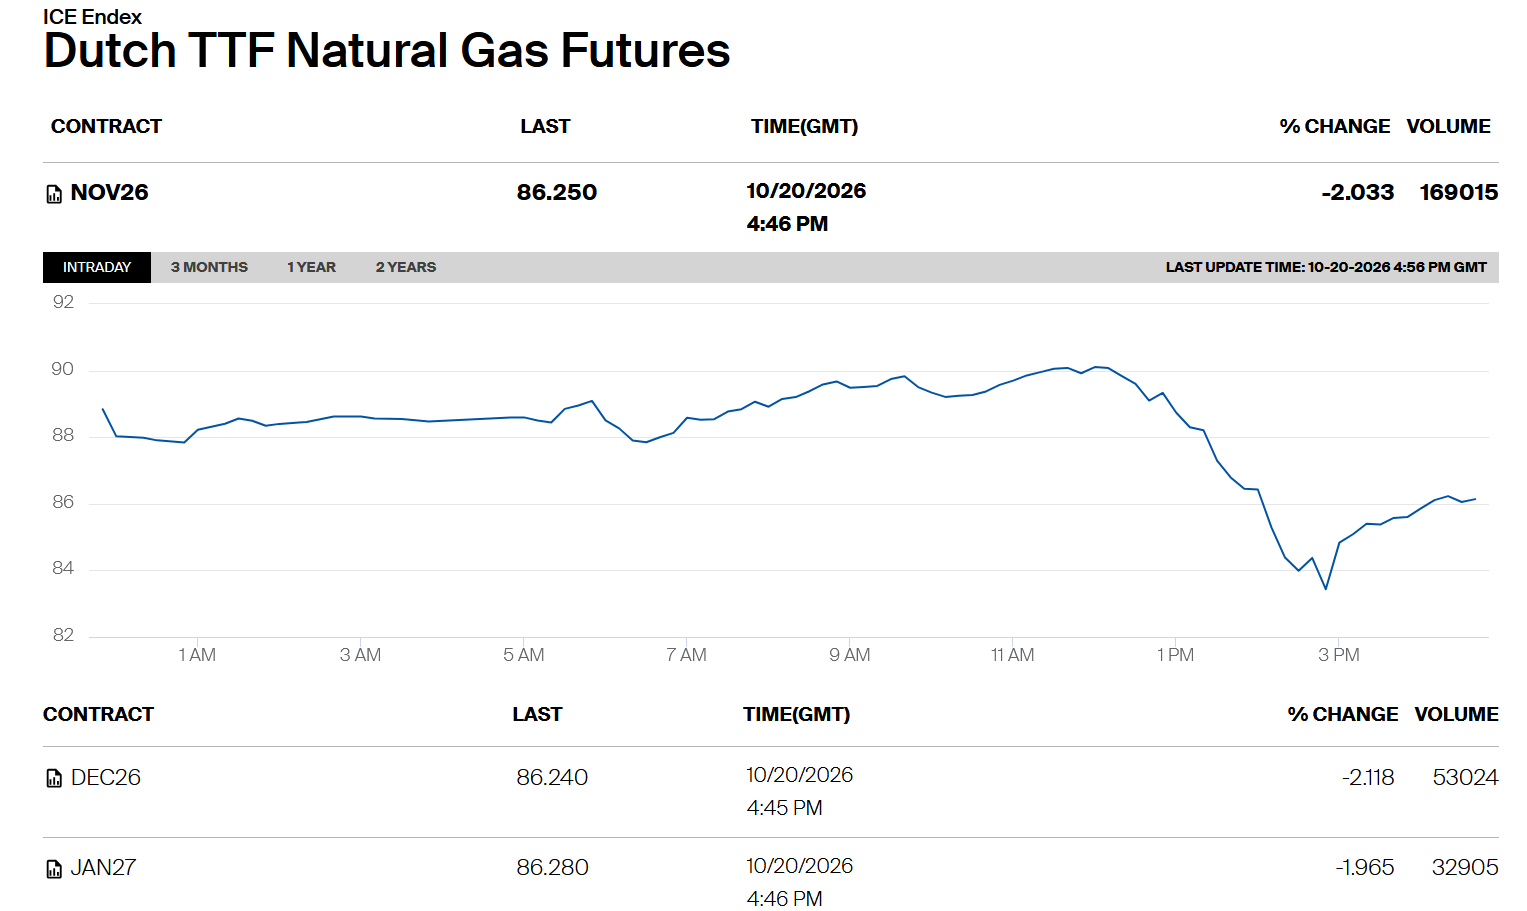Open the JAN27 contract report icon
This screenshot has height=911, width=1527.
click(54, 869)
